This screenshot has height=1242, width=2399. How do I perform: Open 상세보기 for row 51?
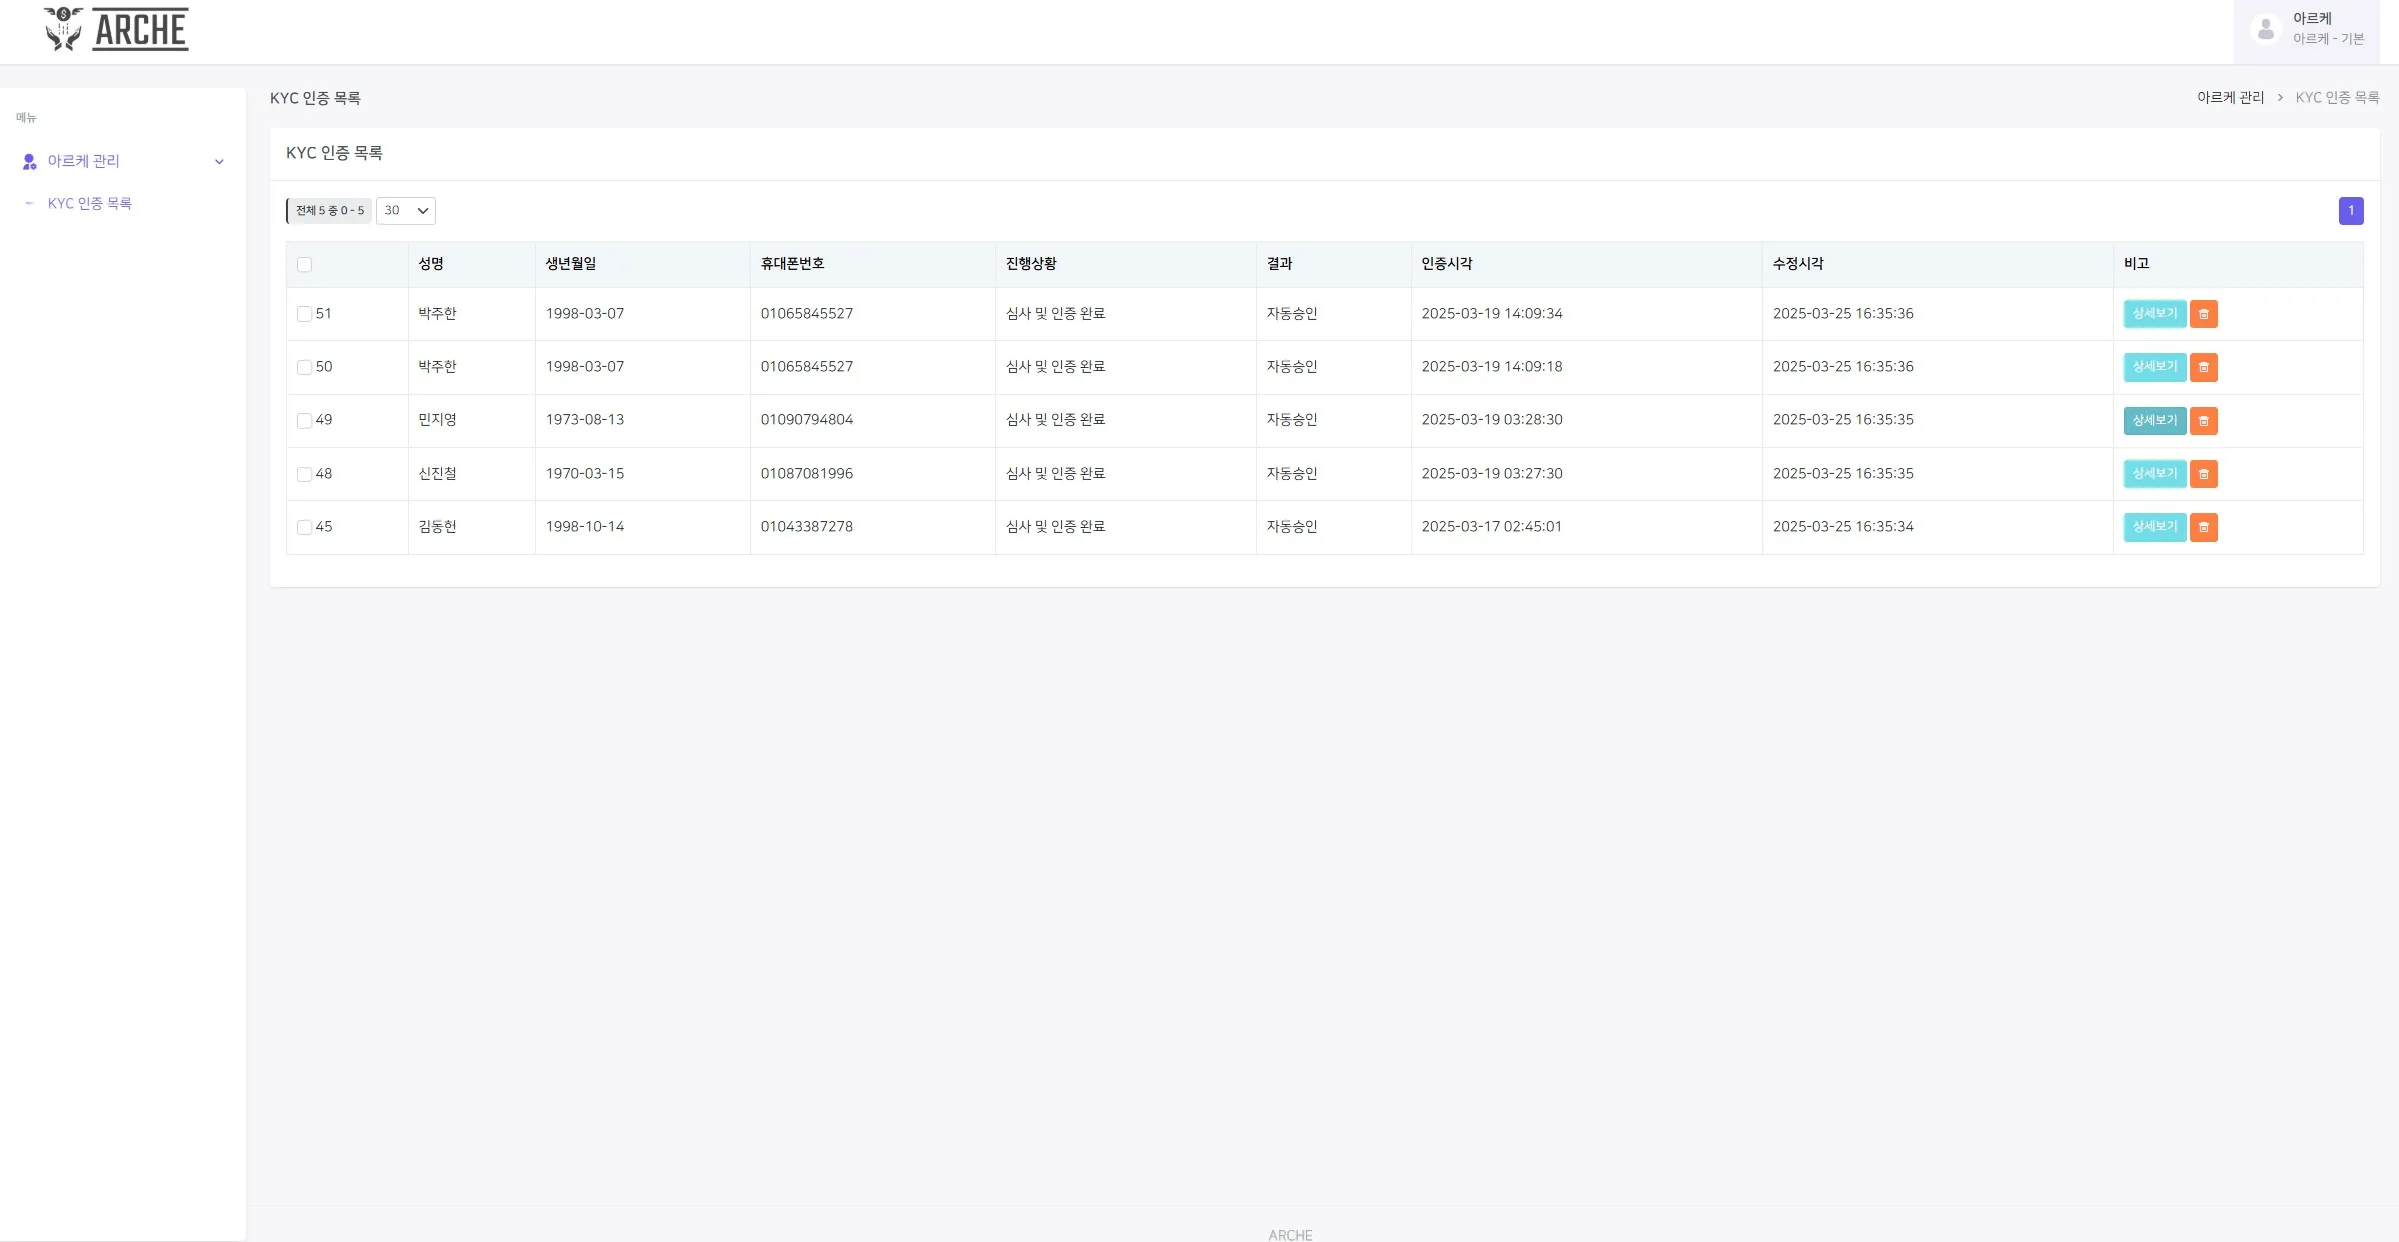tap(2154, 314)
